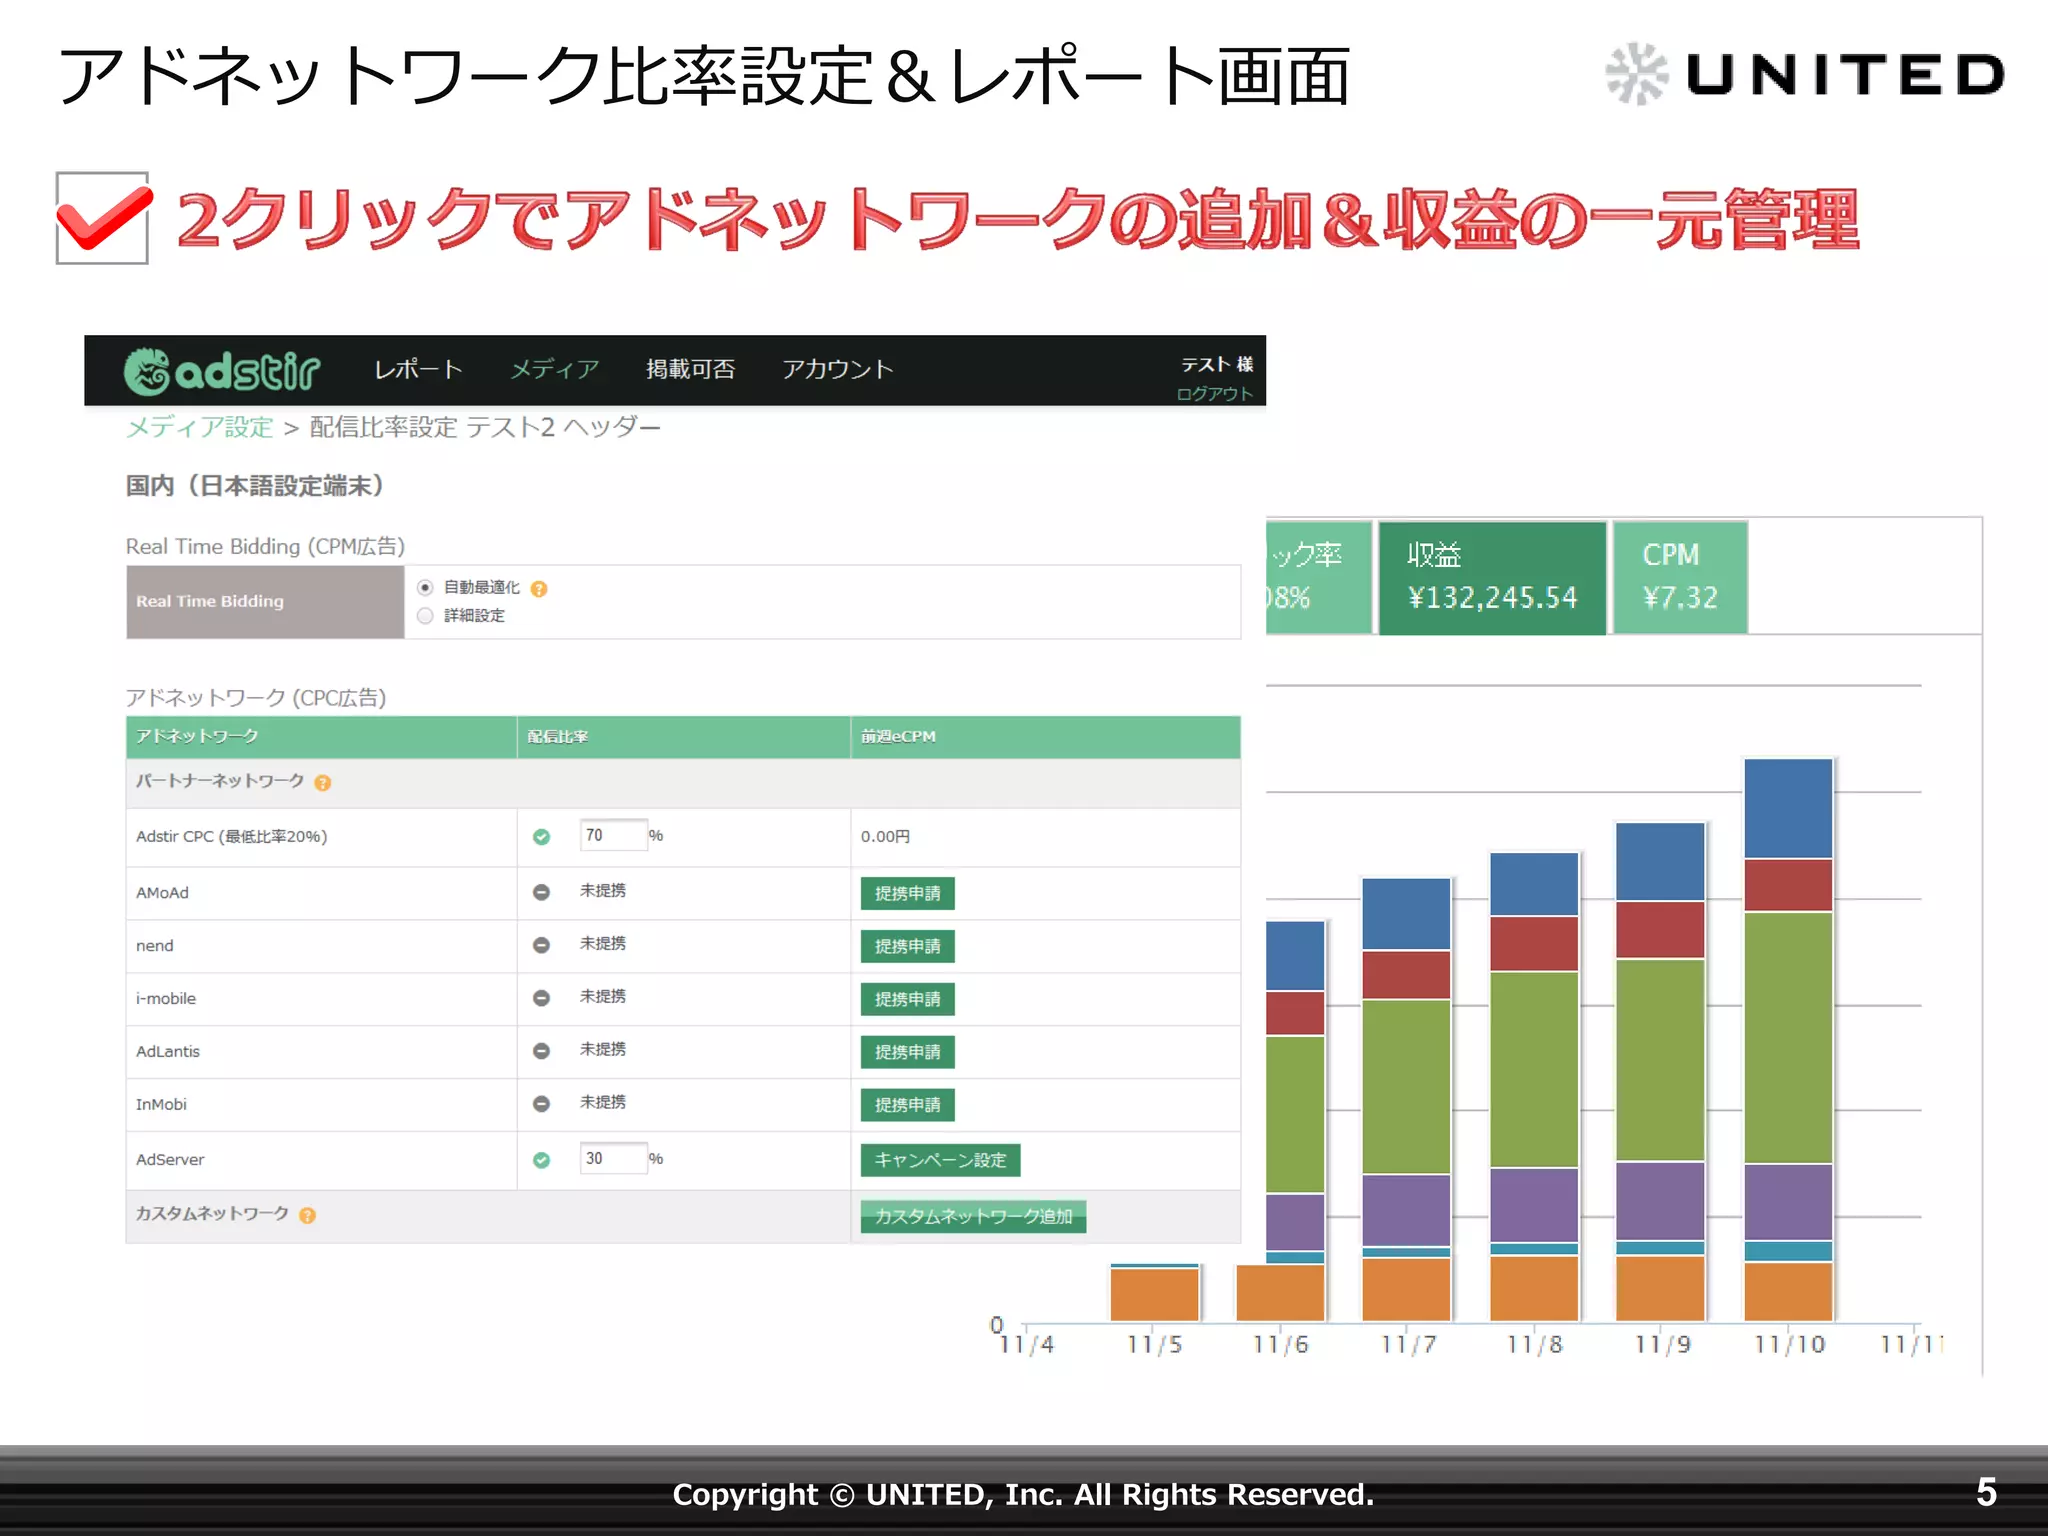Open the レポート menu

(418, 370)
